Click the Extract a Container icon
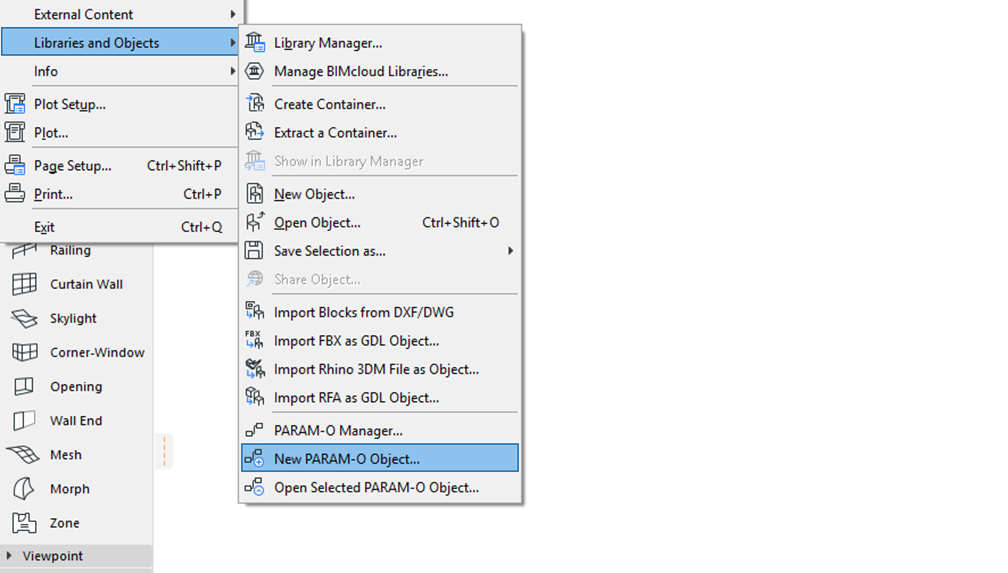The height and width of the screenshot is (573, 1008). (255, 132)
